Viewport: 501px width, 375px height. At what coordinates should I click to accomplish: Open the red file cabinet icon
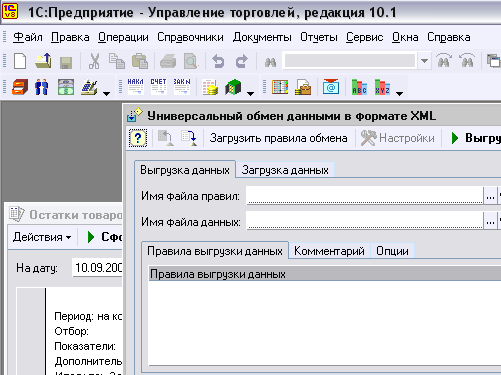tap(20, 87)
